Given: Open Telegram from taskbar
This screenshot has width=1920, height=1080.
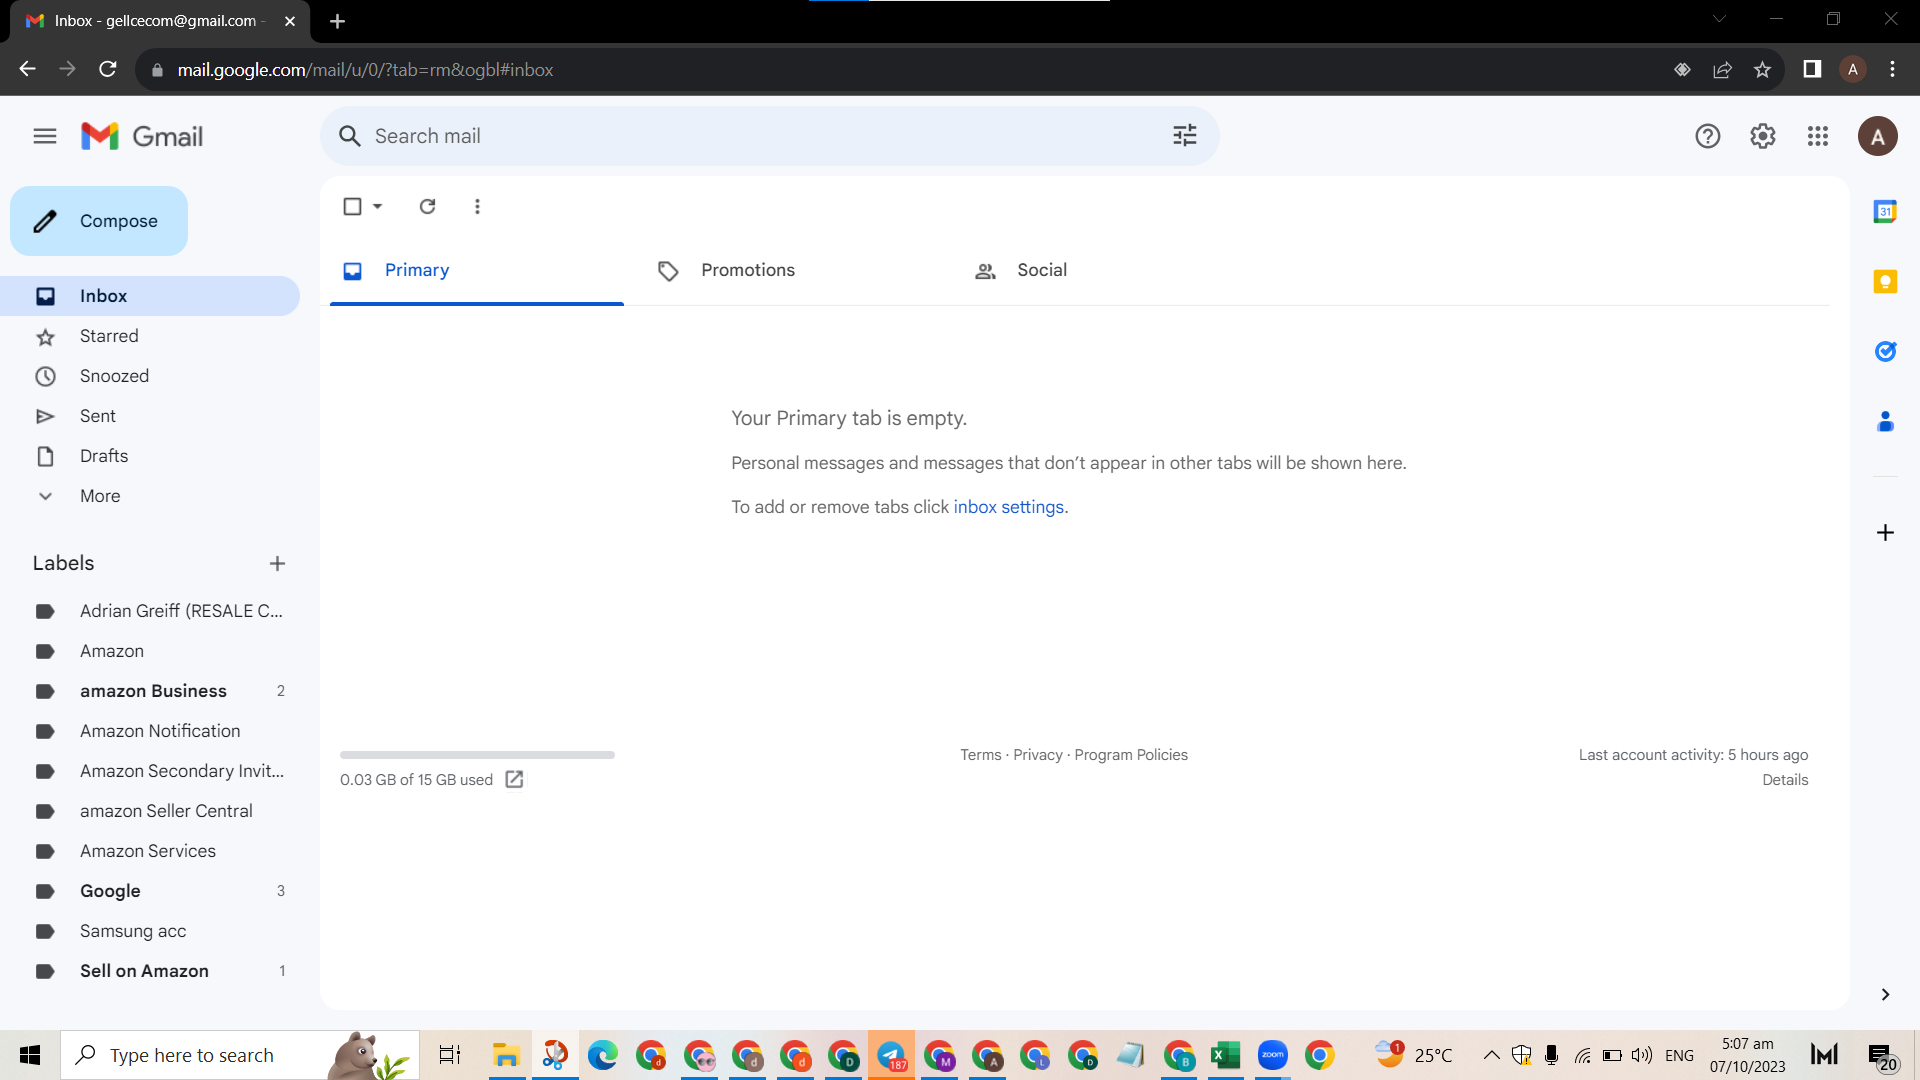Looking at the screenshot, I should click(x=891, y=1055).
